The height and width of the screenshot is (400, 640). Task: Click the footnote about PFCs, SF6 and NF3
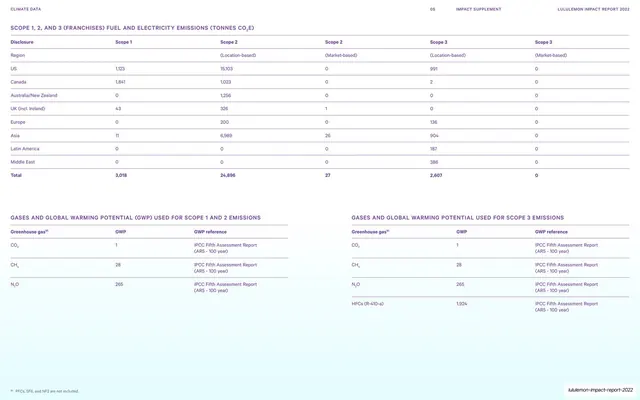point(44,391)
